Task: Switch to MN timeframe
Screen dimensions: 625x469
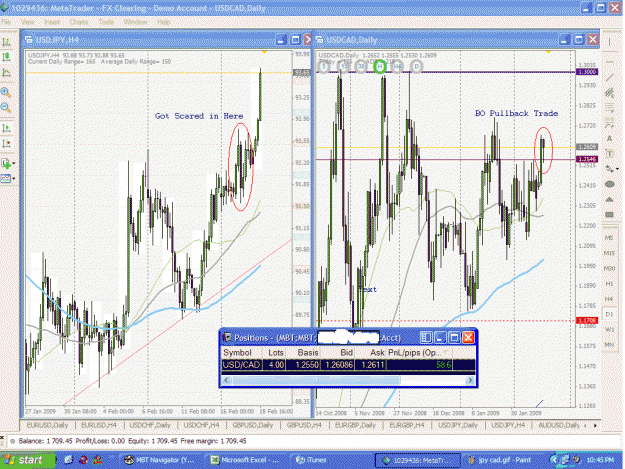Action: tap(609, 344)
